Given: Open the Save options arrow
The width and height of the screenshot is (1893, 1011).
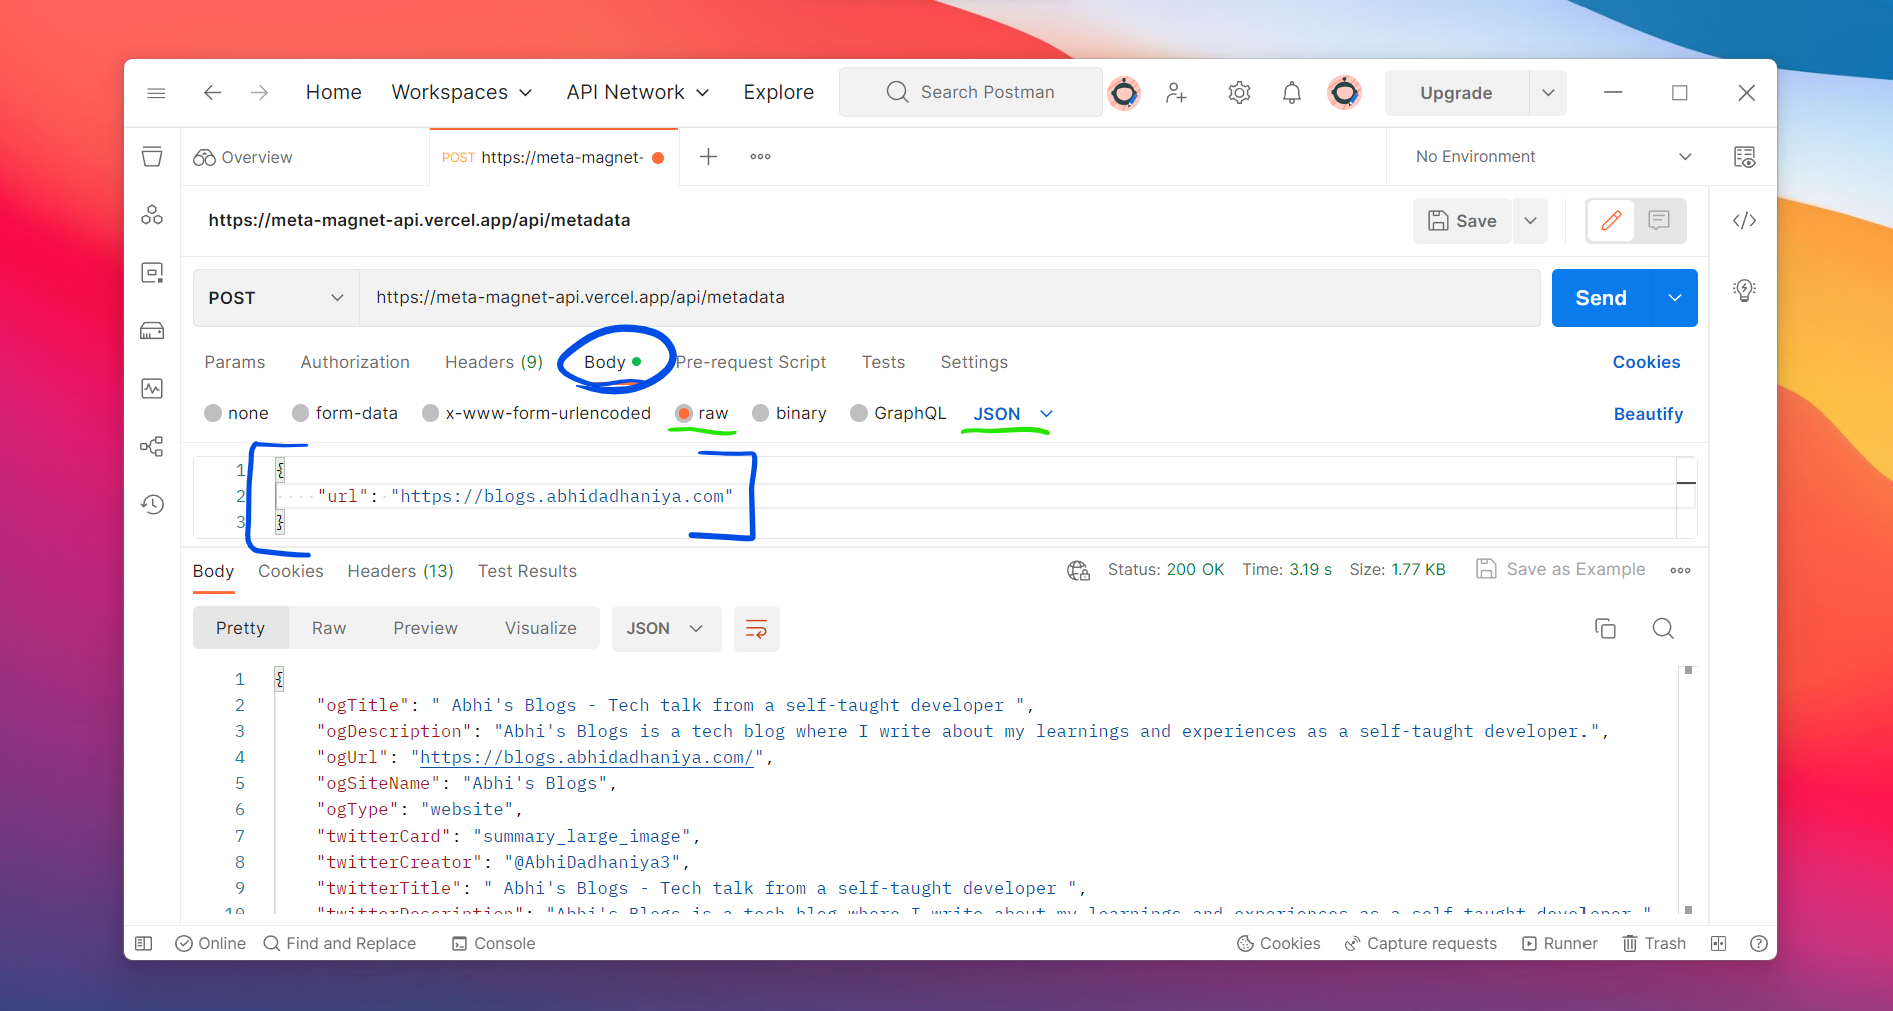Looking at the screenshot, I should (1530, 221).
